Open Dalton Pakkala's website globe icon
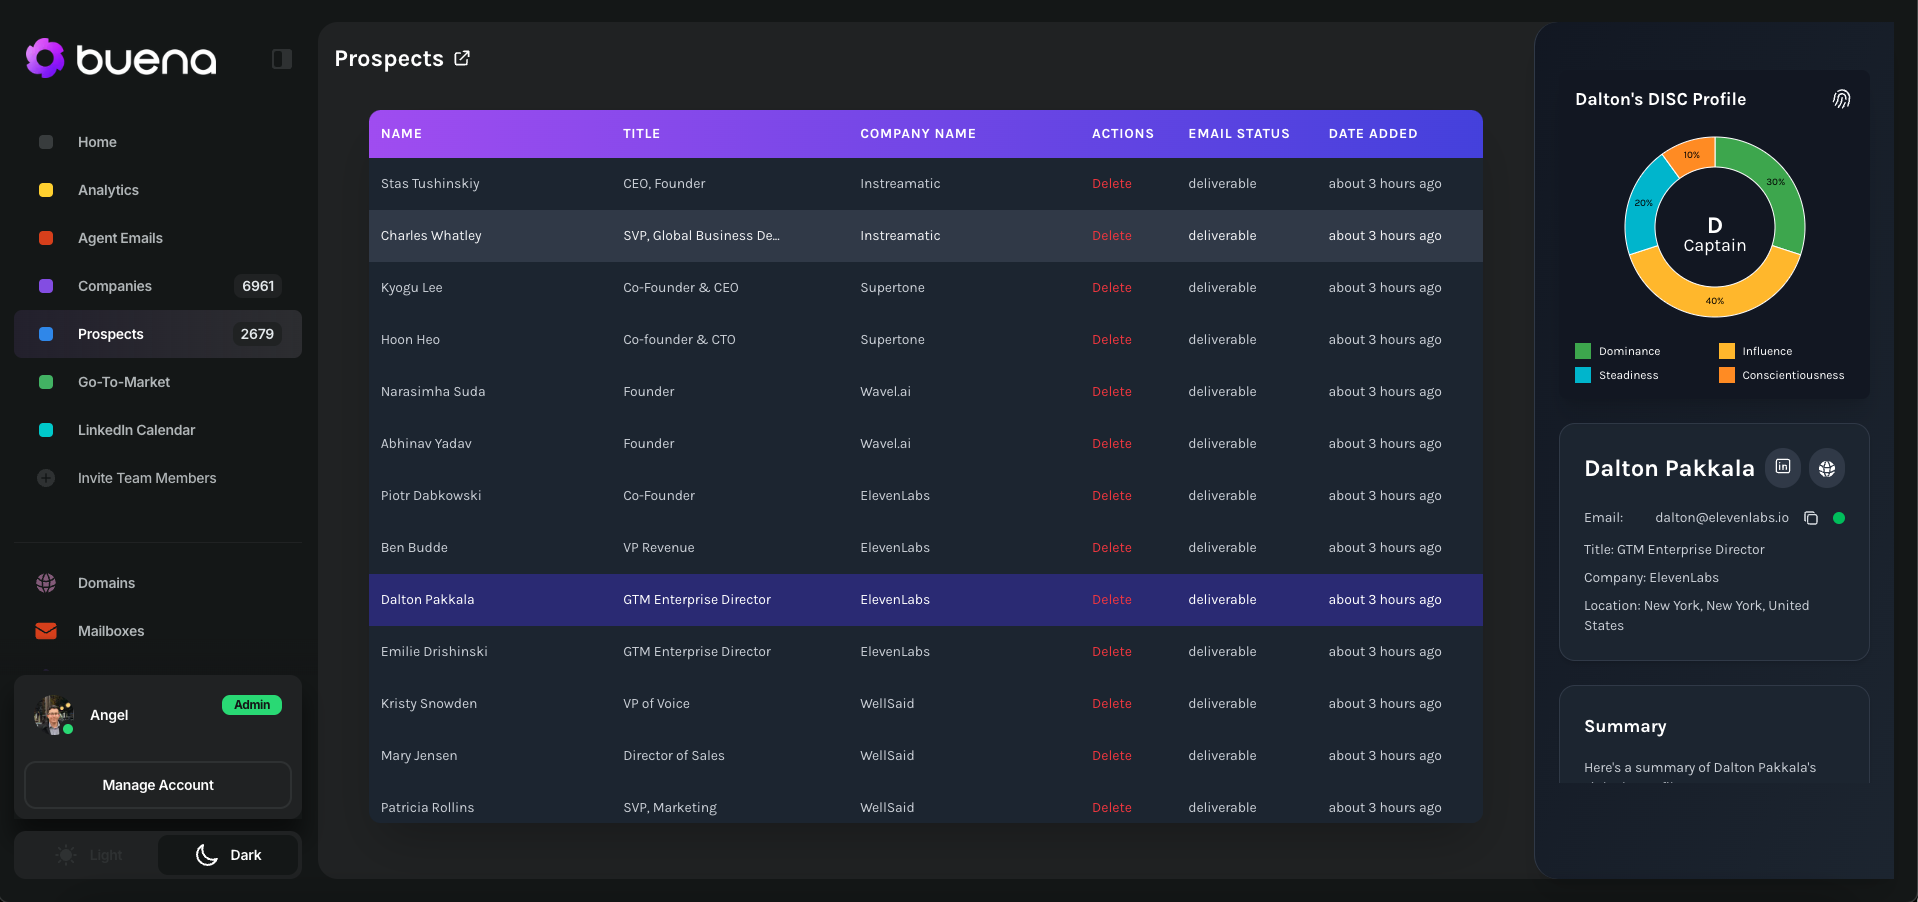The width and height of the screenshot is (1918, 902). pyautogui.click(x=1827, y=468)
